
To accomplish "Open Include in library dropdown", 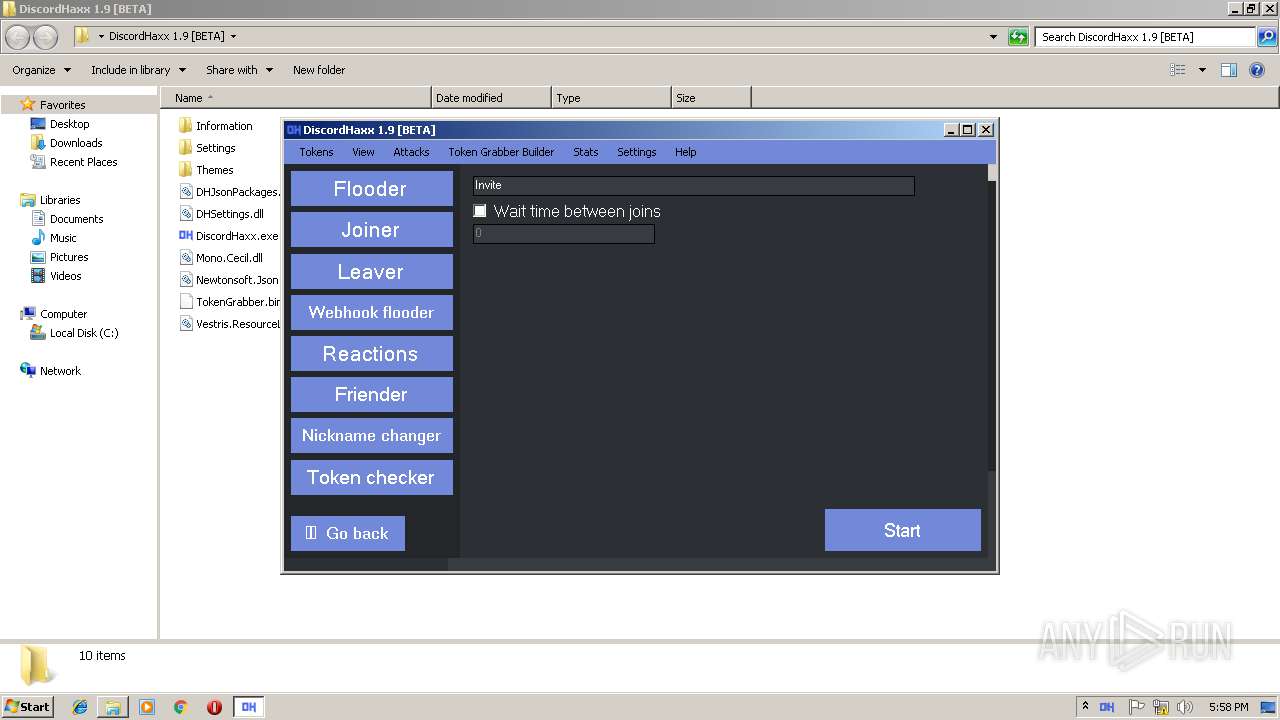I will click(x=138, y=70).
